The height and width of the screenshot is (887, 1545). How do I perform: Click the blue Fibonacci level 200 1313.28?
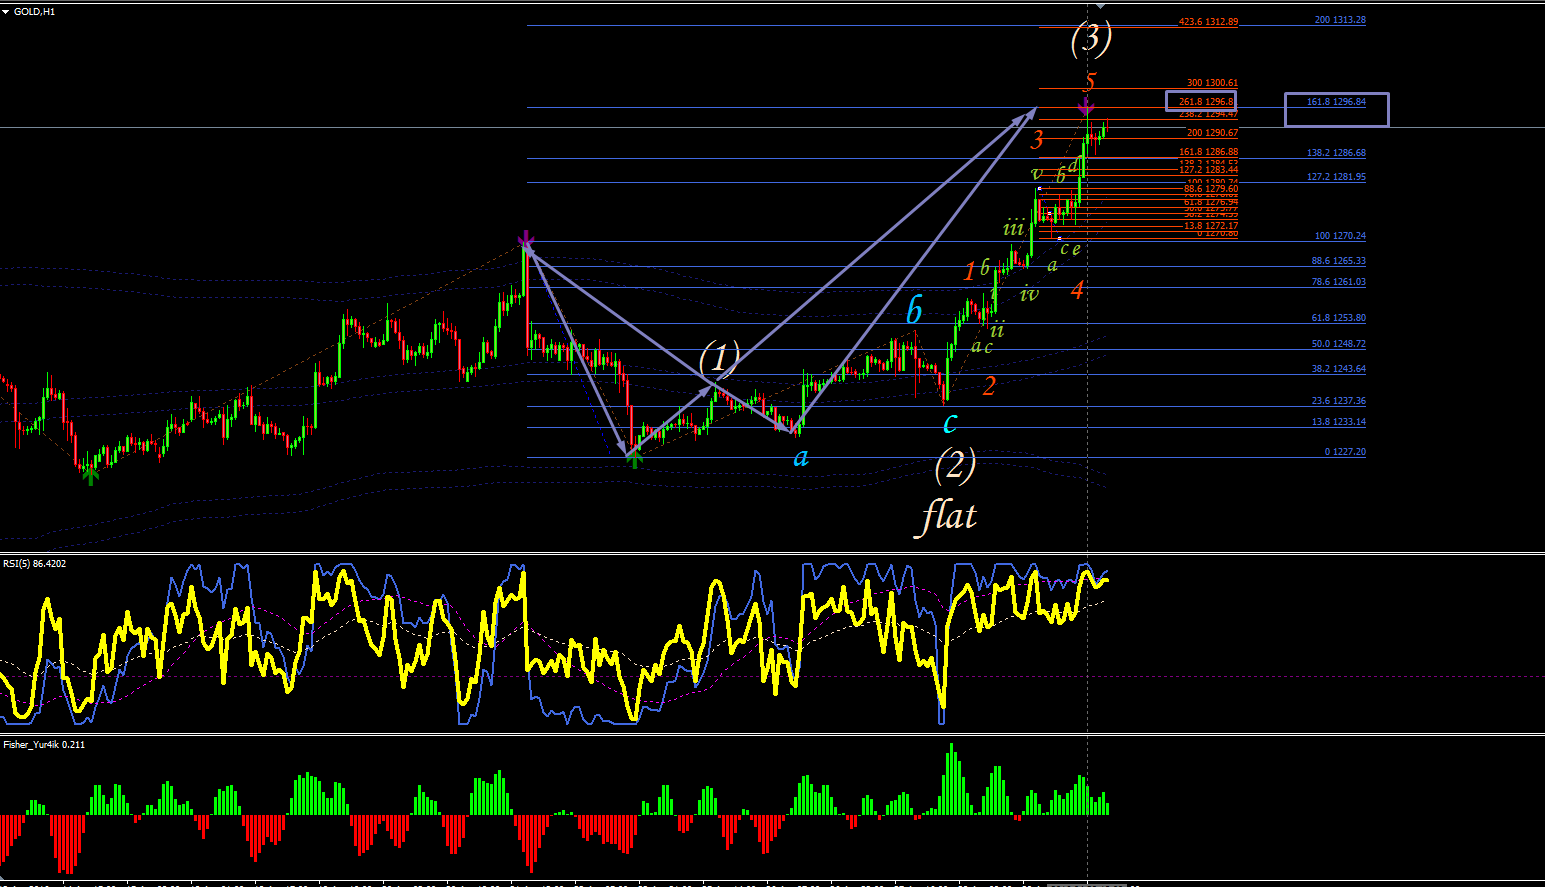coord(1340,20)
